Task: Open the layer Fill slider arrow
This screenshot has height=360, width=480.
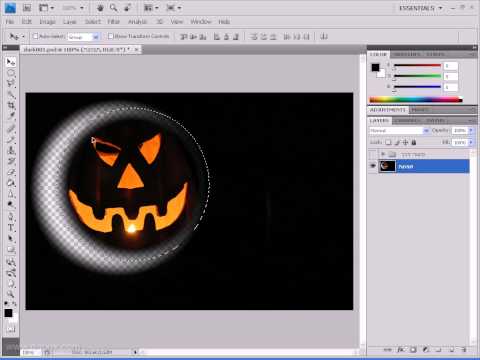Action: tap(471, 142)
